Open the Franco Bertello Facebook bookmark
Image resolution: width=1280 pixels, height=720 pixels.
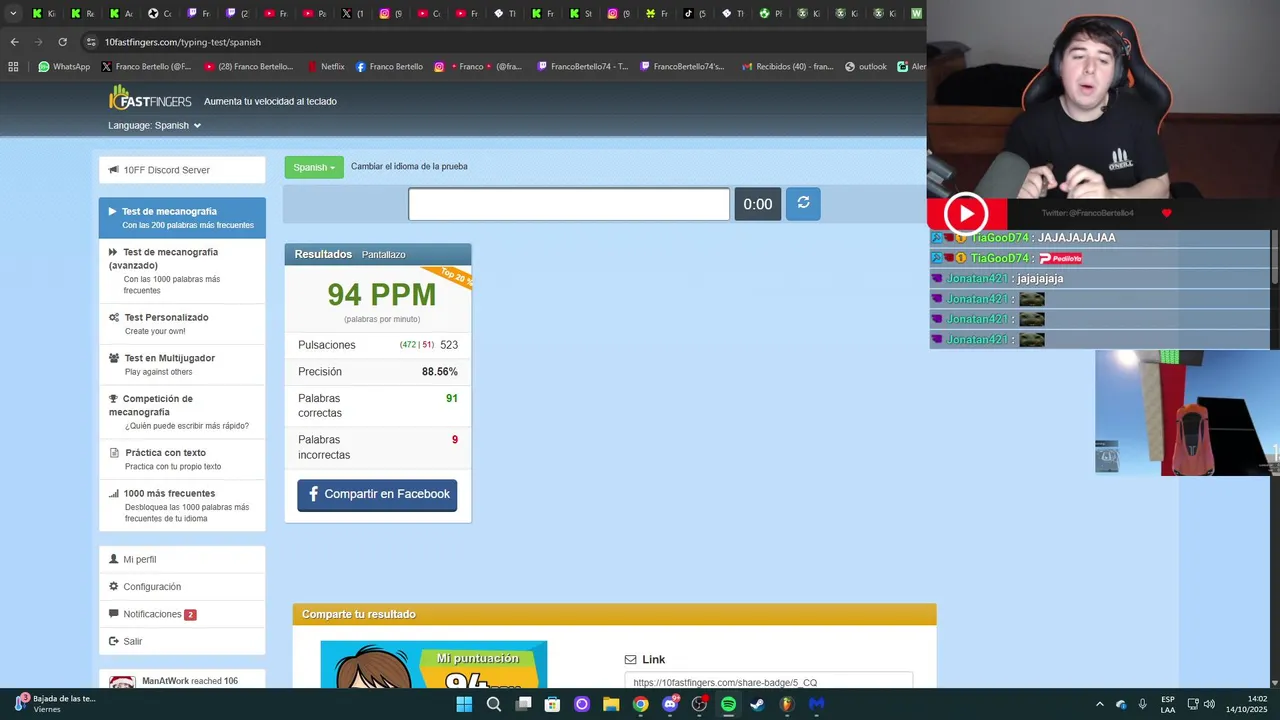[389, 67]
